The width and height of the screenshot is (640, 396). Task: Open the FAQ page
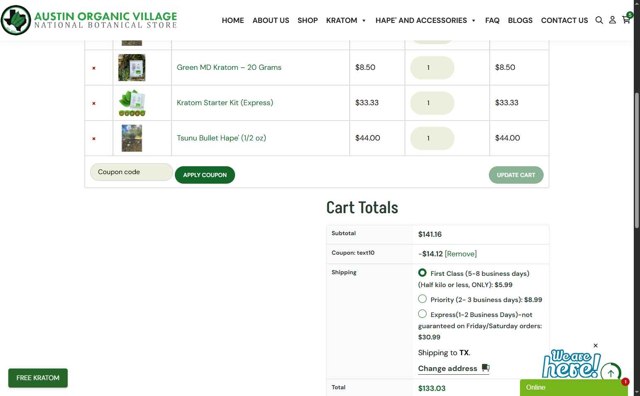492,20
